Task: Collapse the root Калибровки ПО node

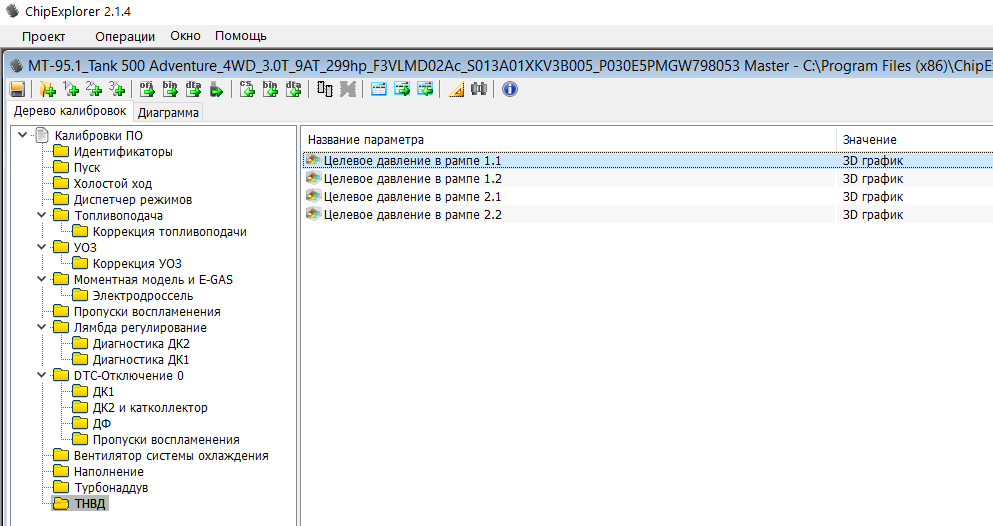Action: [x=23, y=135]
